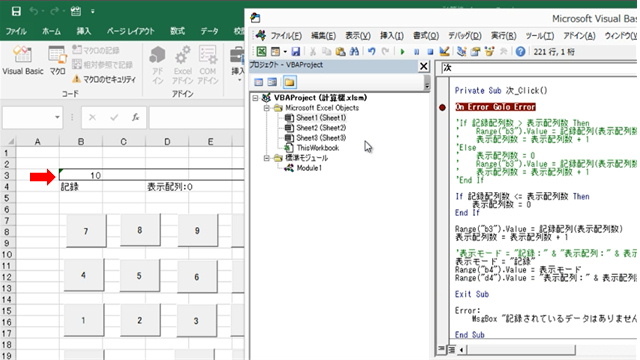Click the Redo icon in VBA toolbar
This screenshot has width=640, height=360.
point(385,51)
